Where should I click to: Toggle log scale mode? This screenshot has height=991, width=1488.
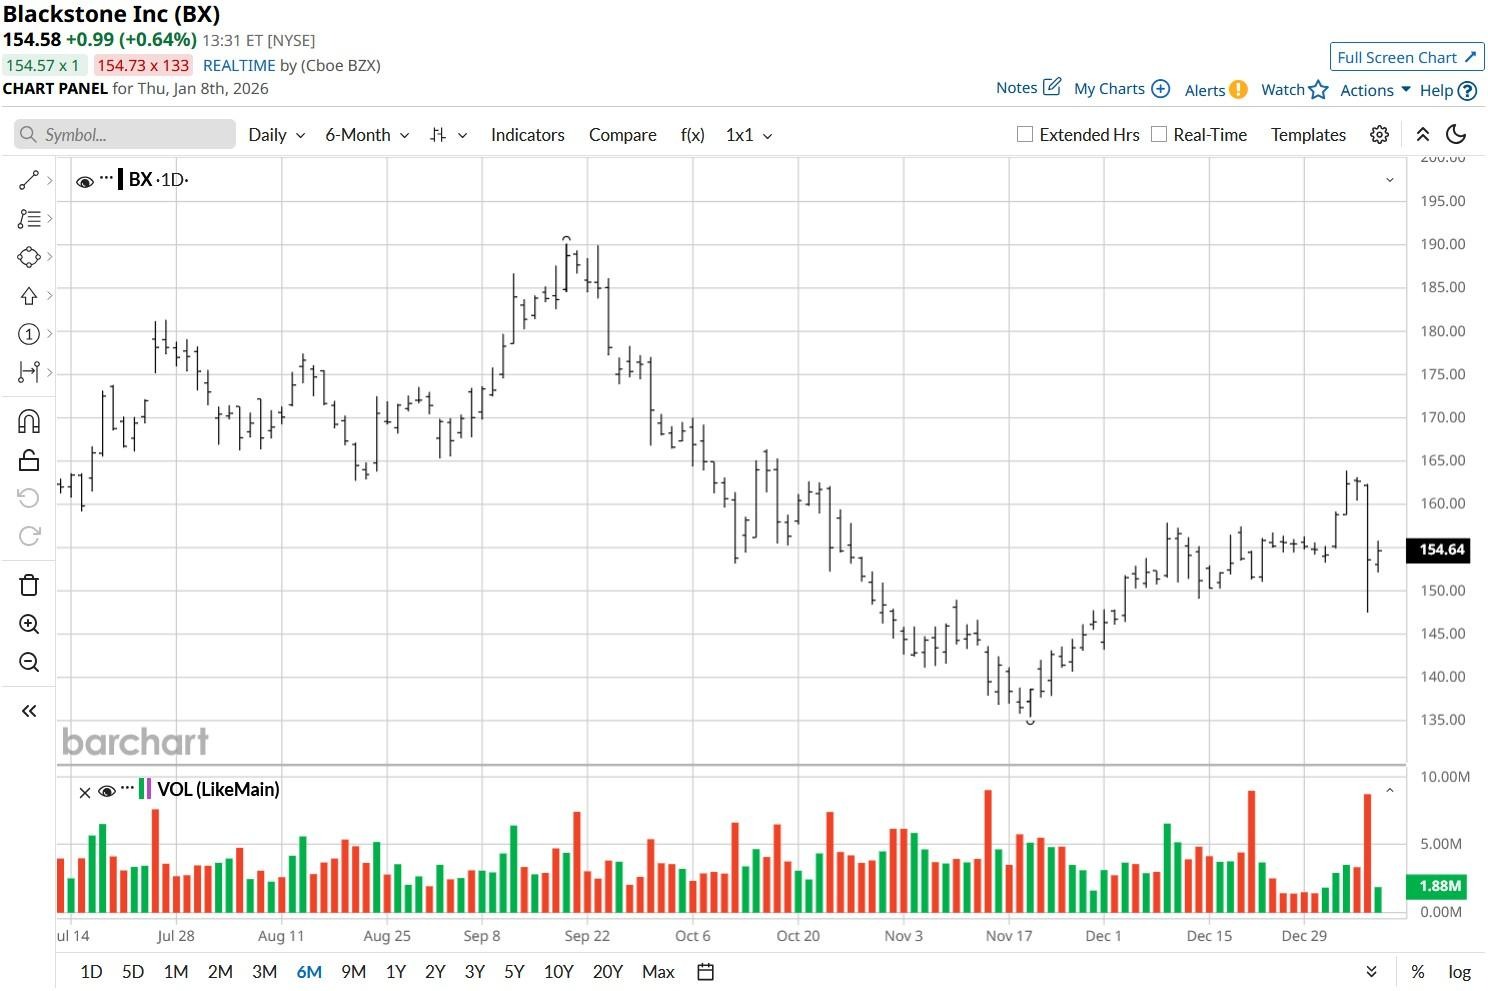1460,972
